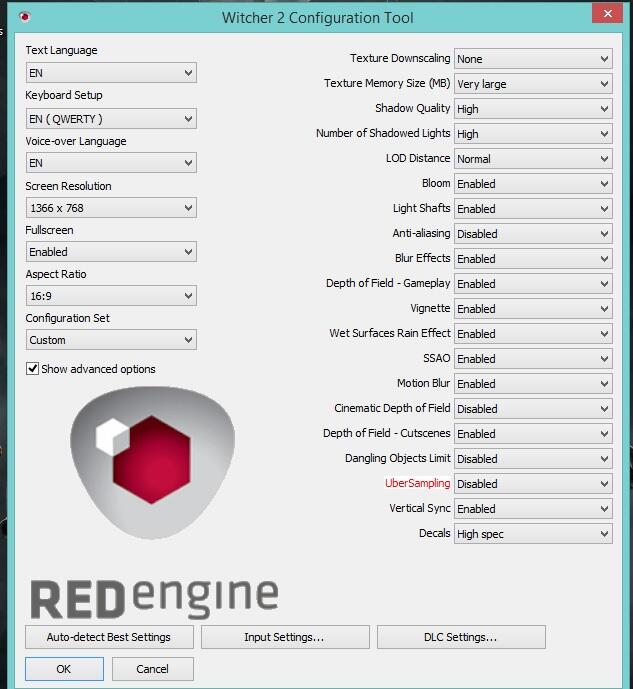This screenshot has height=689, width=633.
Task: Click the Aspect Ratio label
Action: point(56,274)
